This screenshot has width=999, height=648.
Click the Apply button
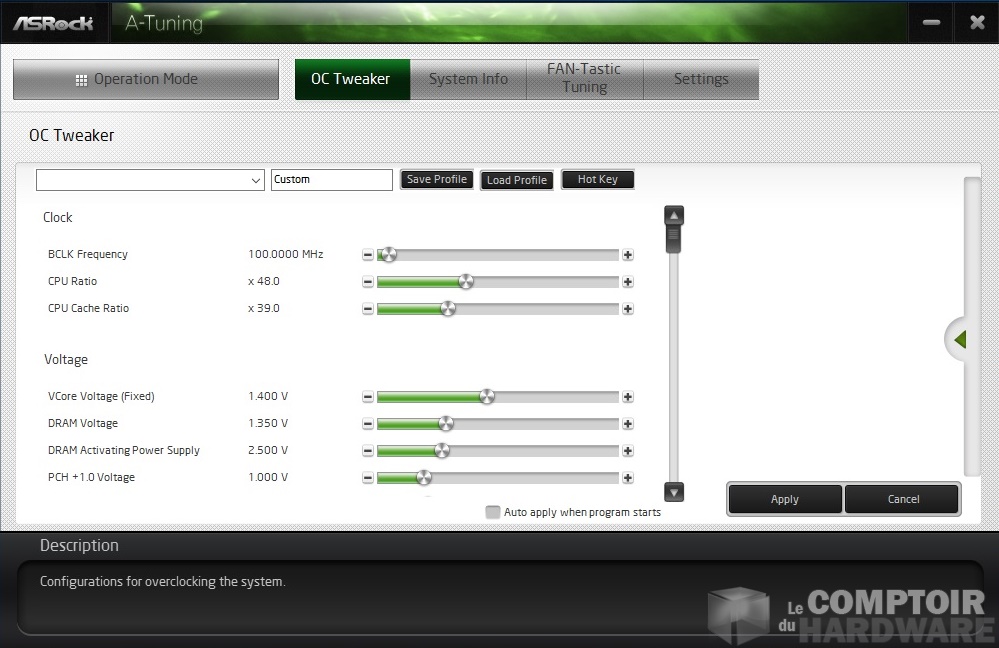click(785, 499)
